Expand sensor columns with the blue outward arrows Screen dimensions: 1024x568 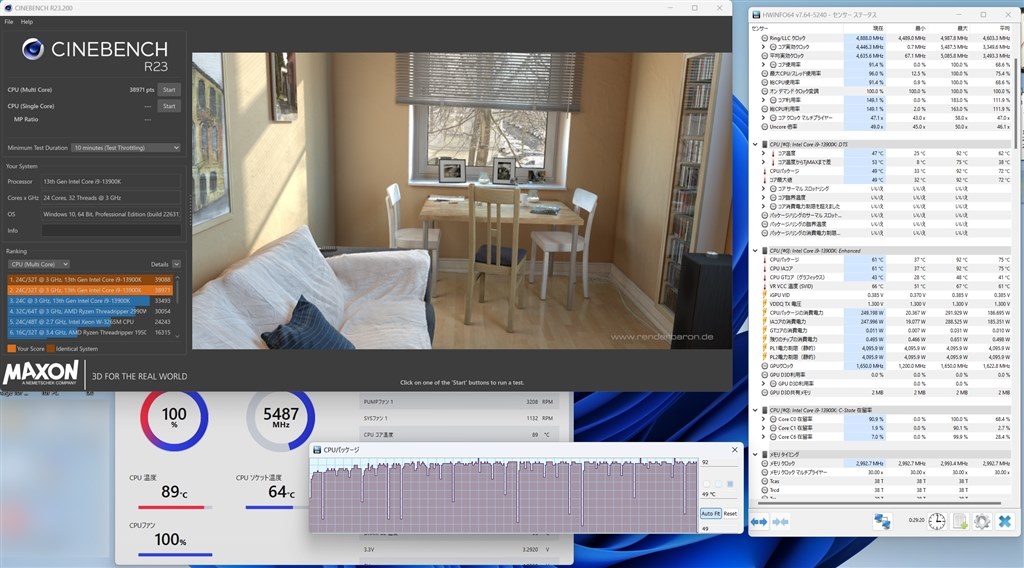pyautogui.click(x=759, y=522)
